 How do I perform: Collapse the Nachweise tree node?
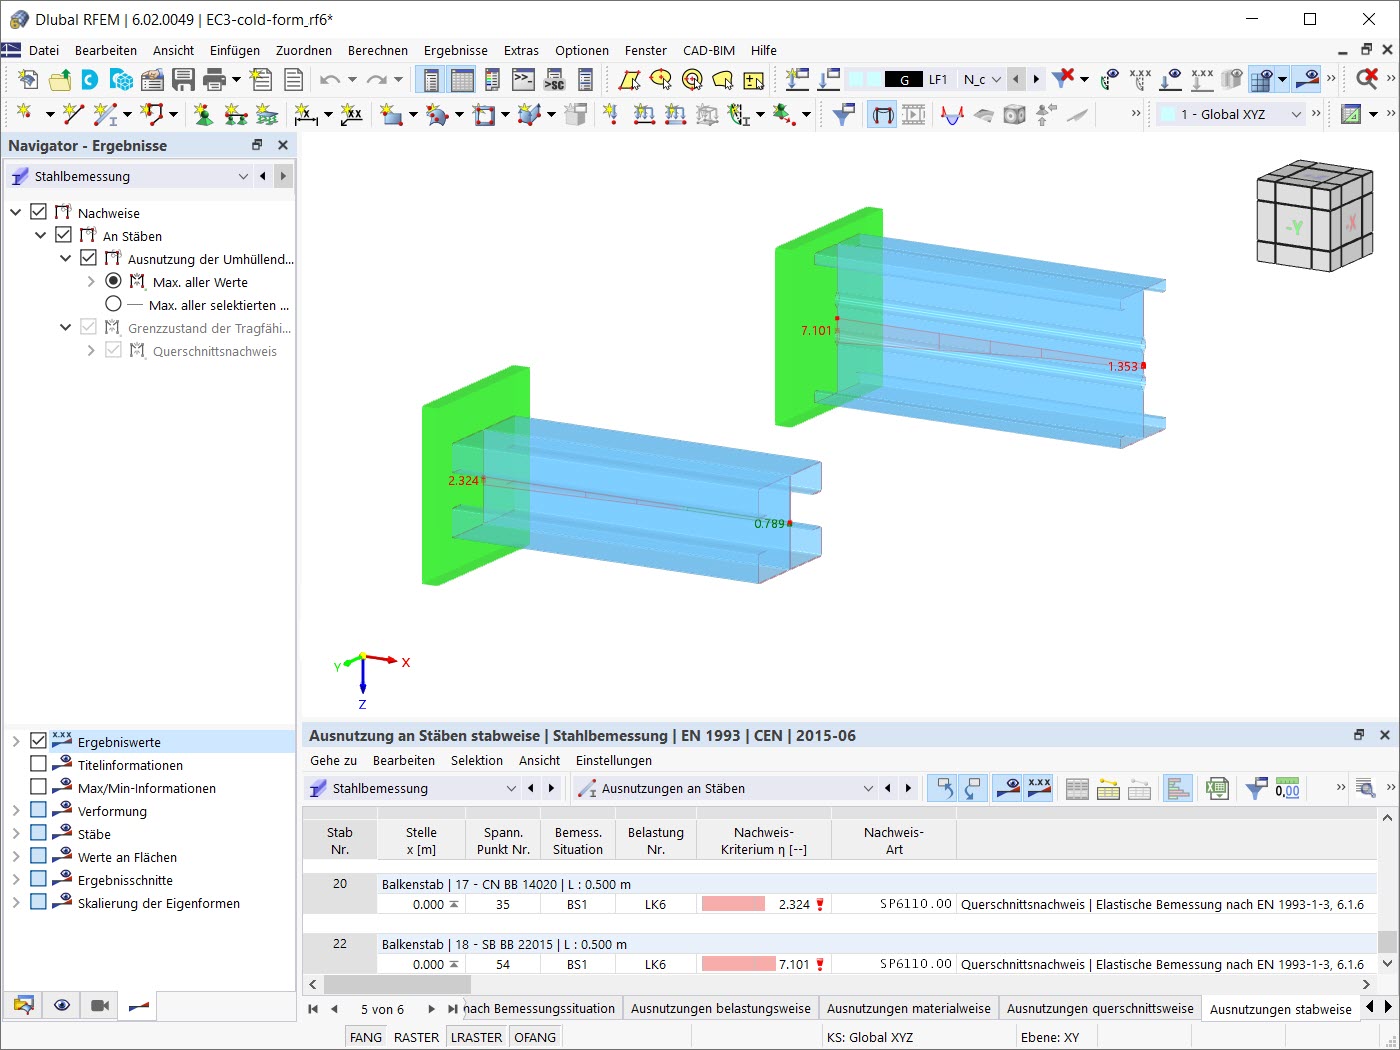coord(16,212)
